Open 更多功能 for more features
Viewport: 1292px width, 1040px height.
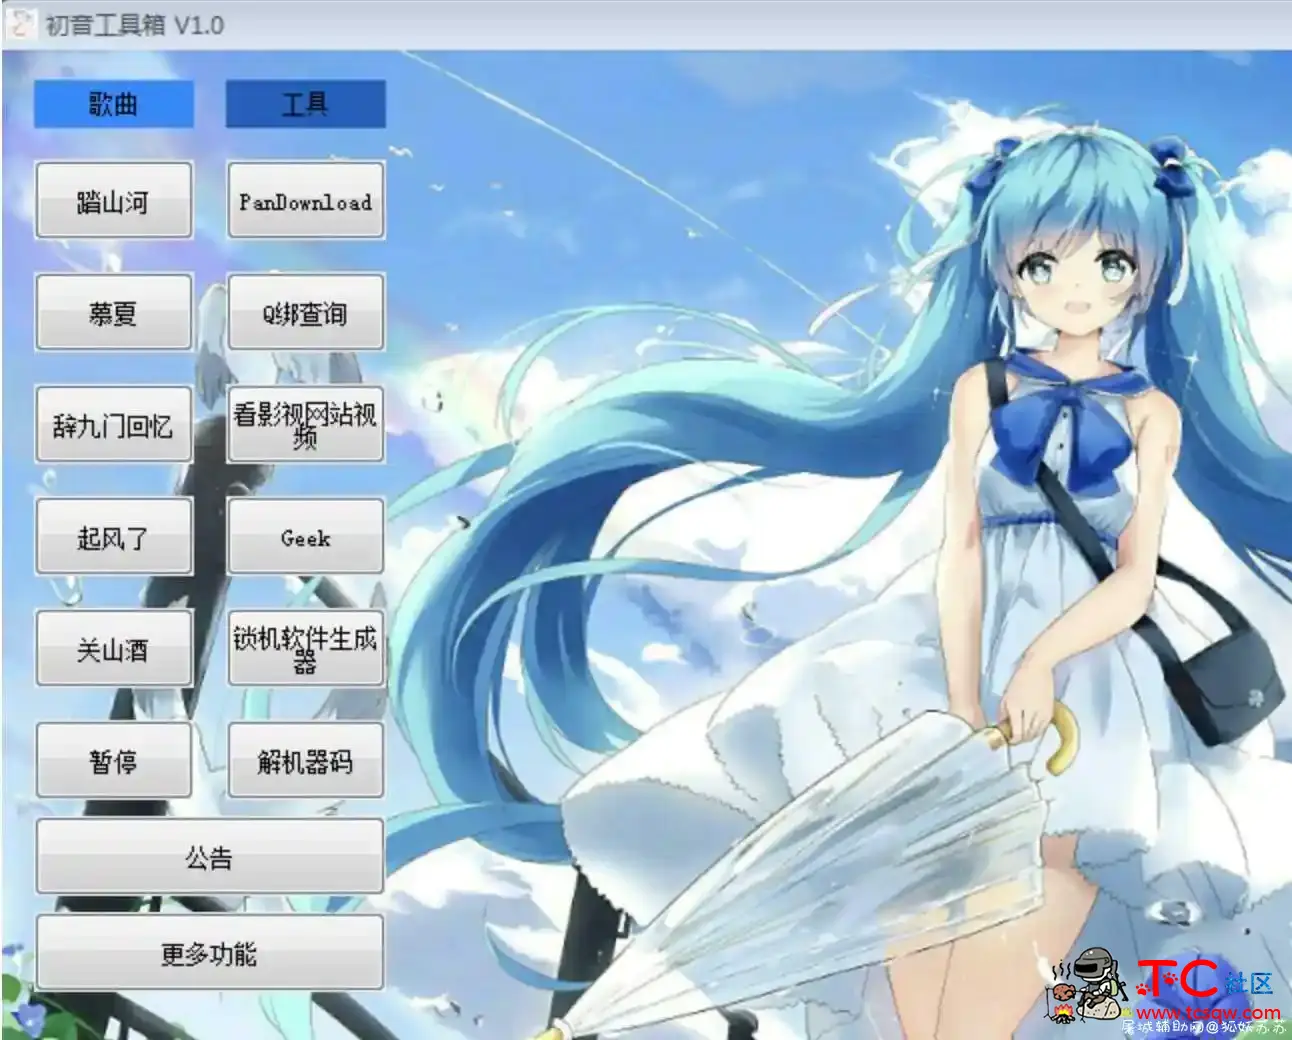point(209,952)
